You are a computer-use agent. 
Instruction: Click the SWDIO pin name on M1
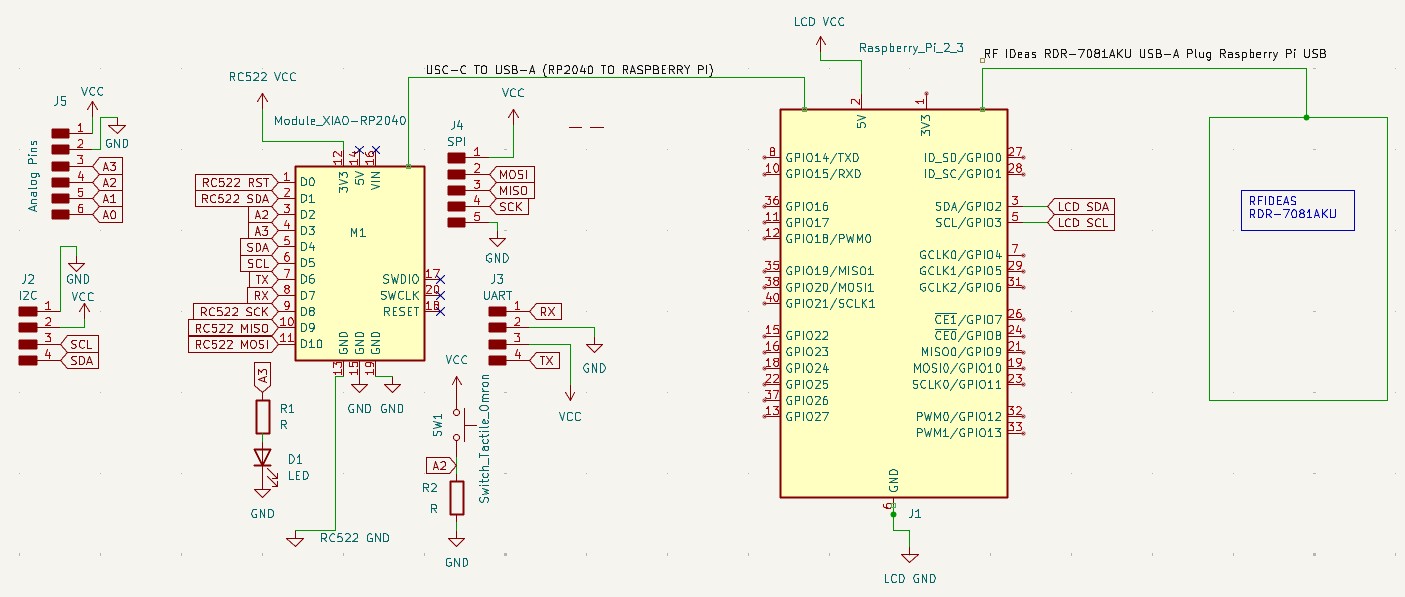pos(400,279)
